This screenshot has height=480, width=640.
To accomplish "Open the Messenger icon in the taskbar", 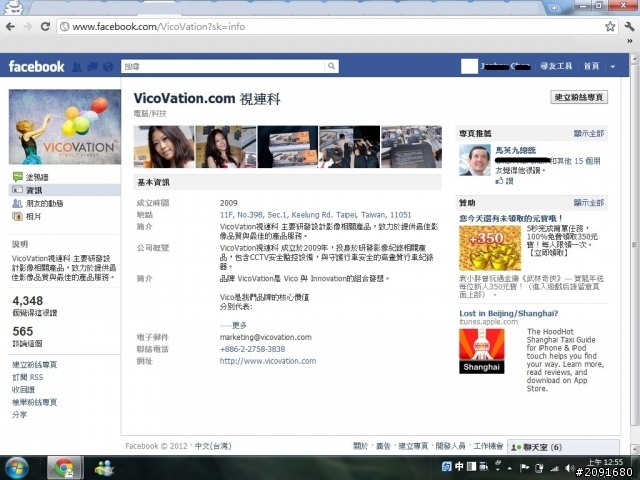I will point(104,468).
